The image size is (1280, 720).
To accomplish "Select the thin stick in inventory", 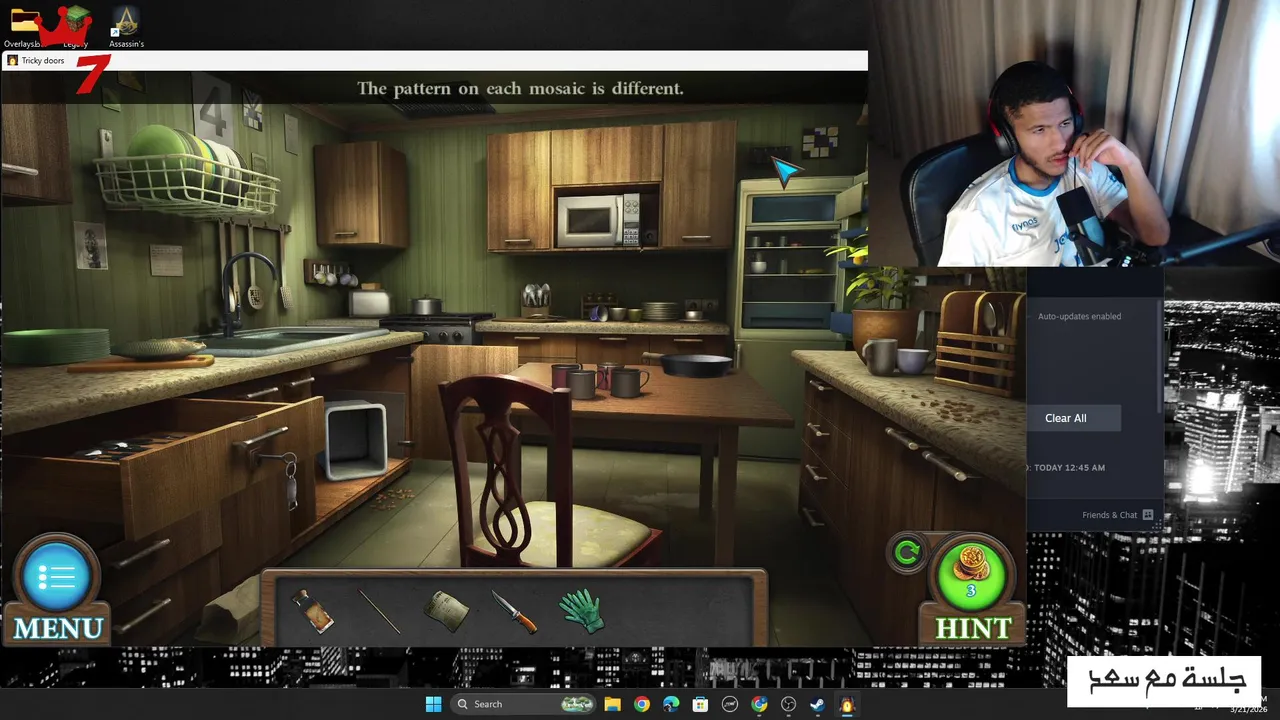I will 380,611.
